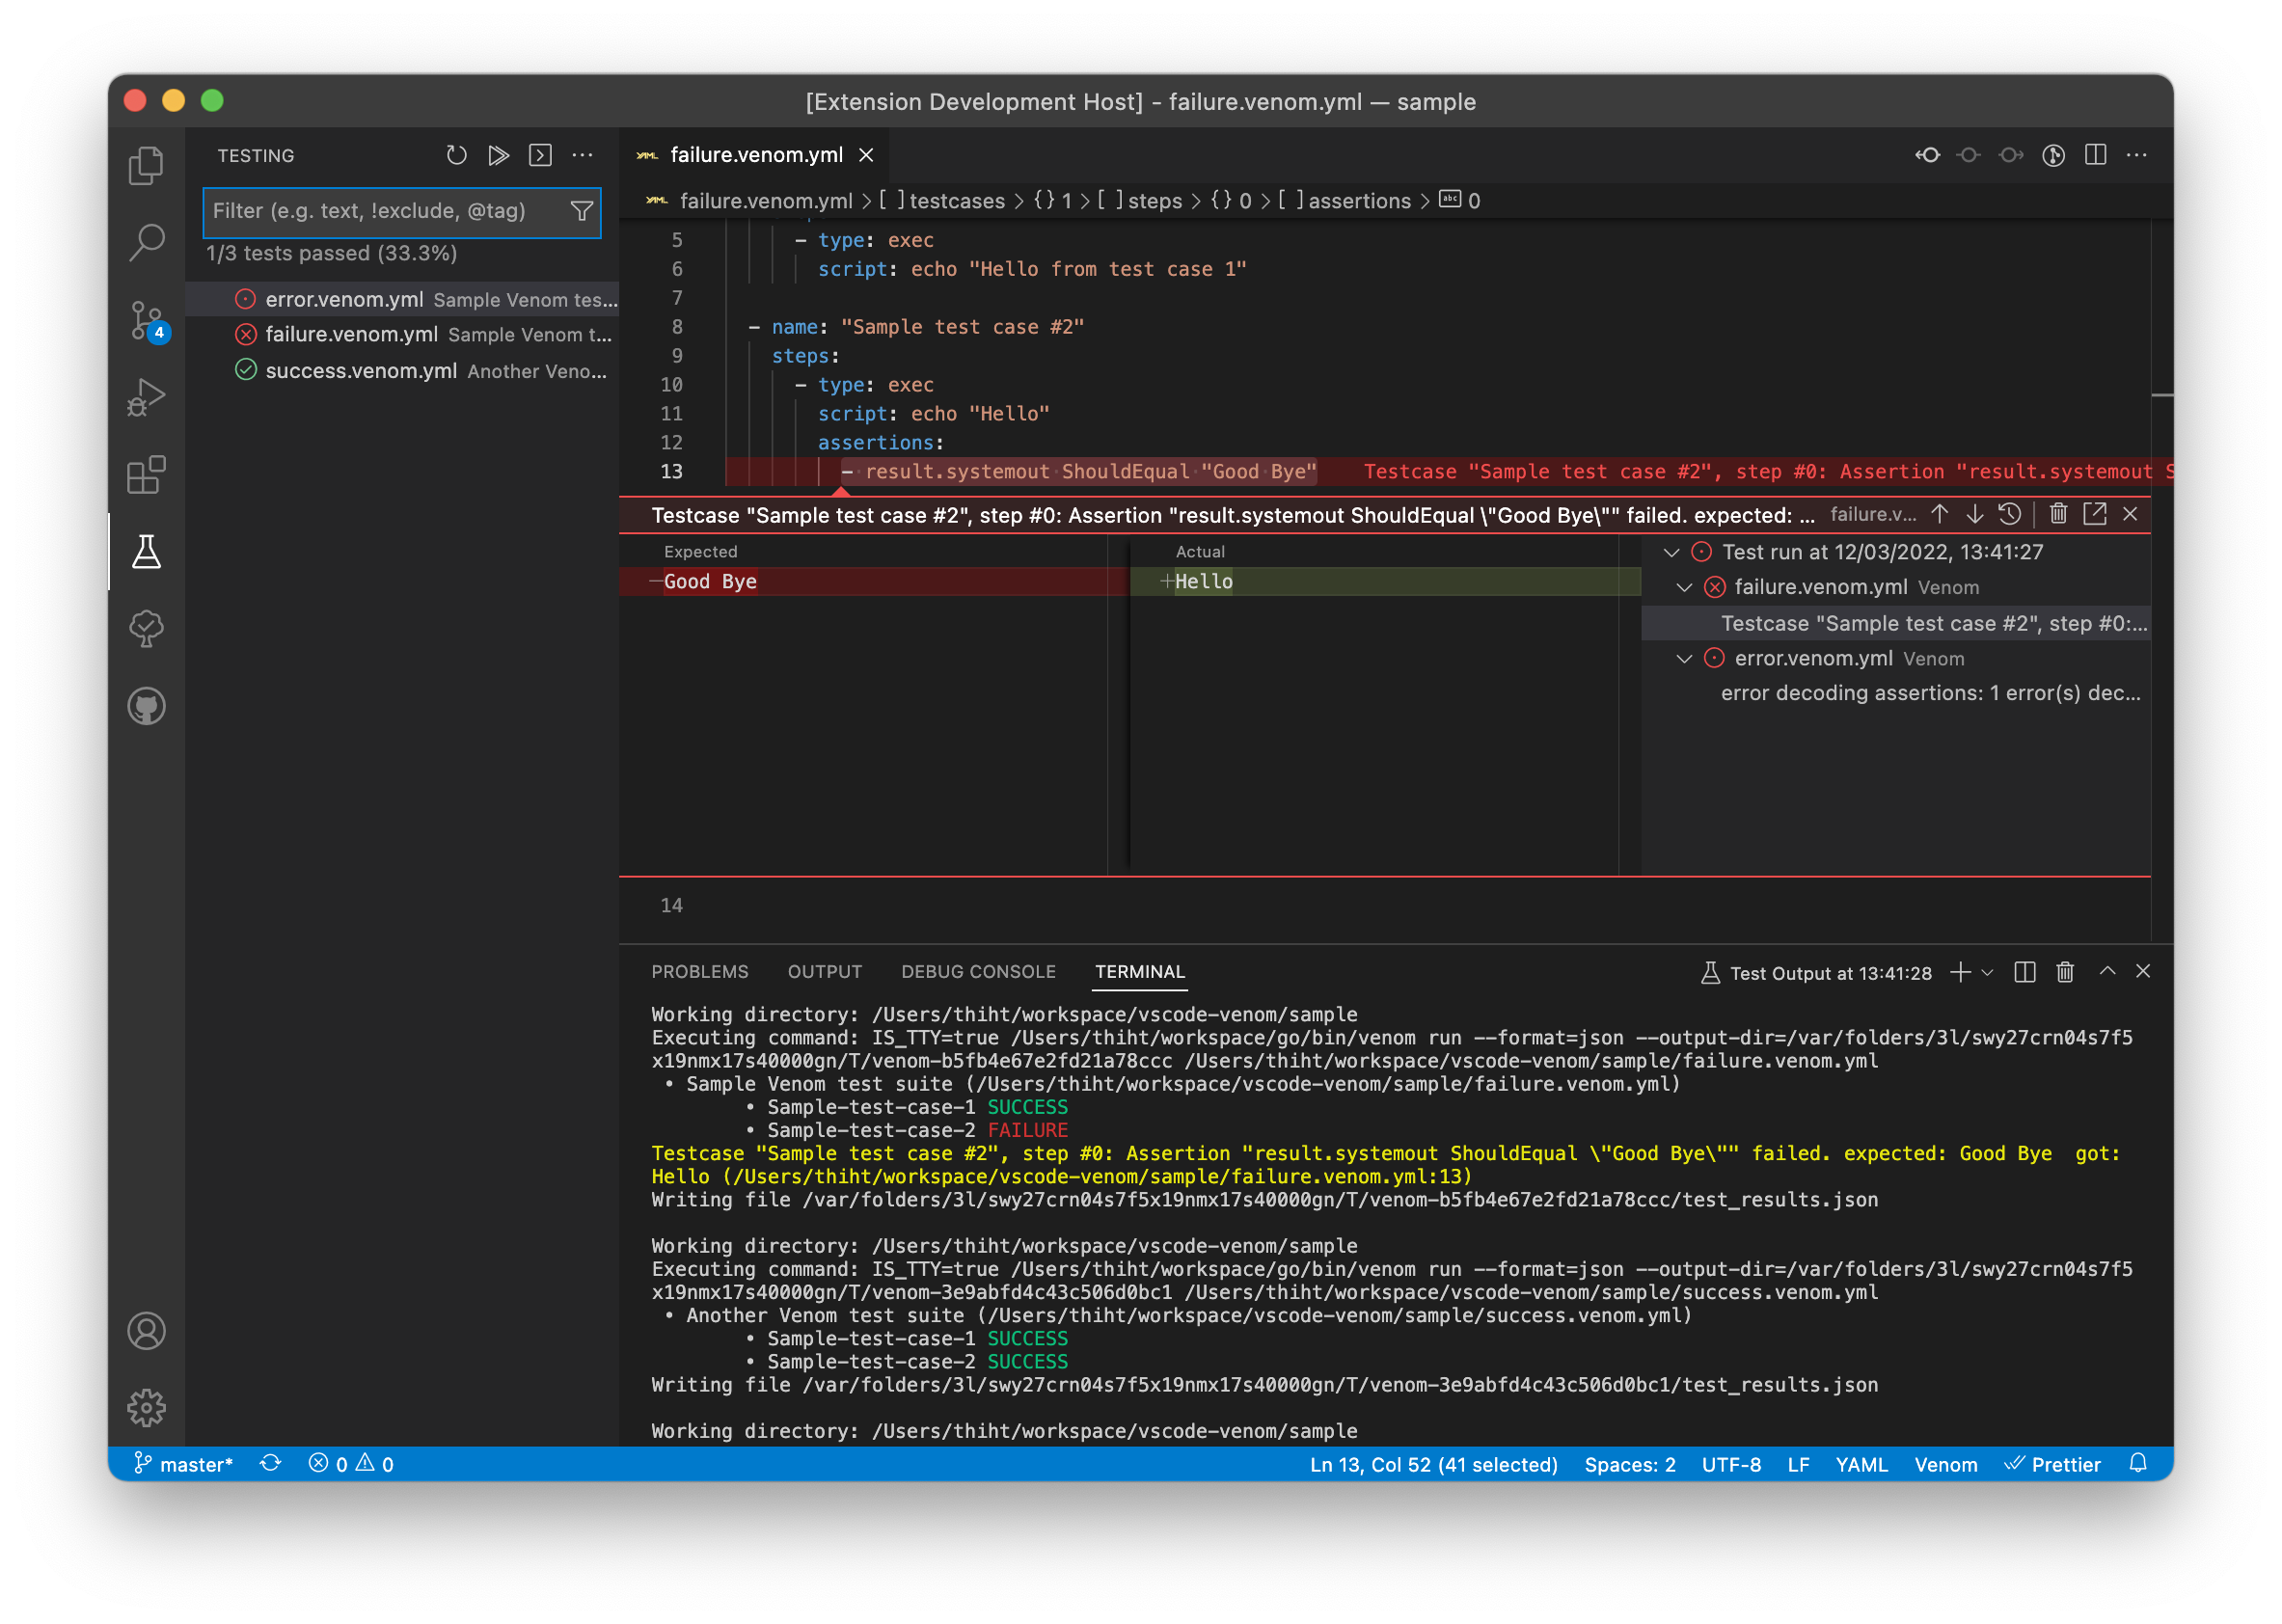The image size is (2282, 1624).
Task: Click the Prettier status bar button
Action: pyautogui.click(x=2053, y=1465)
